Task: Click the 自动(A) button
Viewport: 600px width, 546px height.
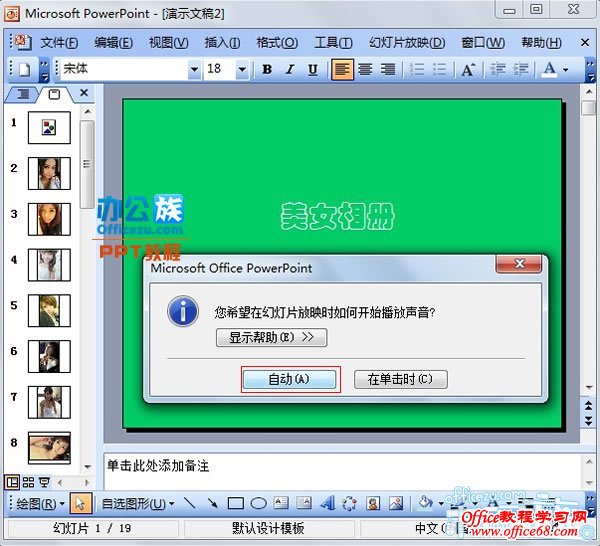Action: (290, 380)
